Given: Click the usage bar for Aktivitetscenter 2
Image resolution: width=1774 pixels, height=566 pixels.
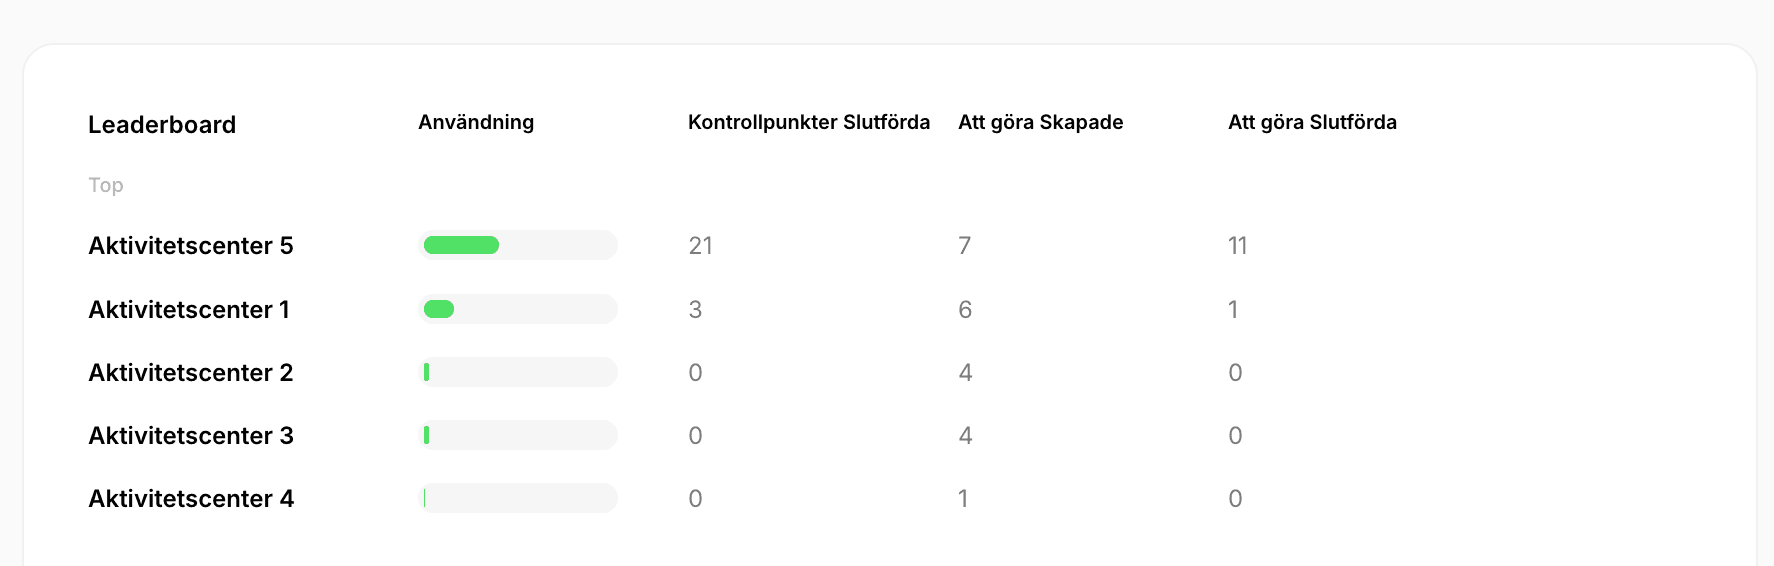Looking at the screenshot, I should 518,372.
